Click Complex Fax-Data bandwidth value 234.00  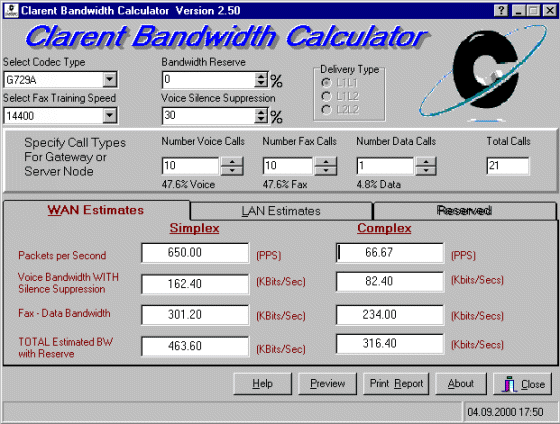tap(390, 315)
